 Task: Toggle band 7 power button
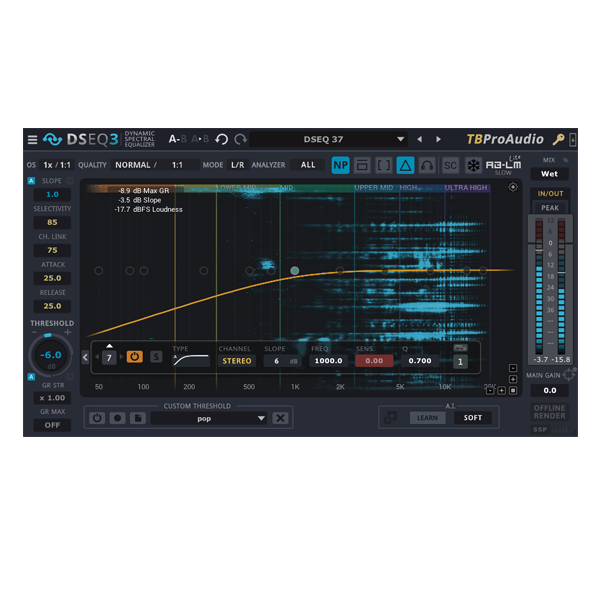135,357
